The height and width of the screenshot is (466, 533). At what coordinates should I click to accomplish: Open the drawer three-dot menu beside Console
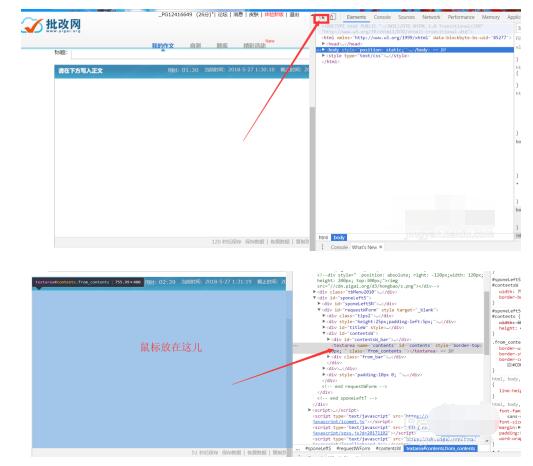323,247
